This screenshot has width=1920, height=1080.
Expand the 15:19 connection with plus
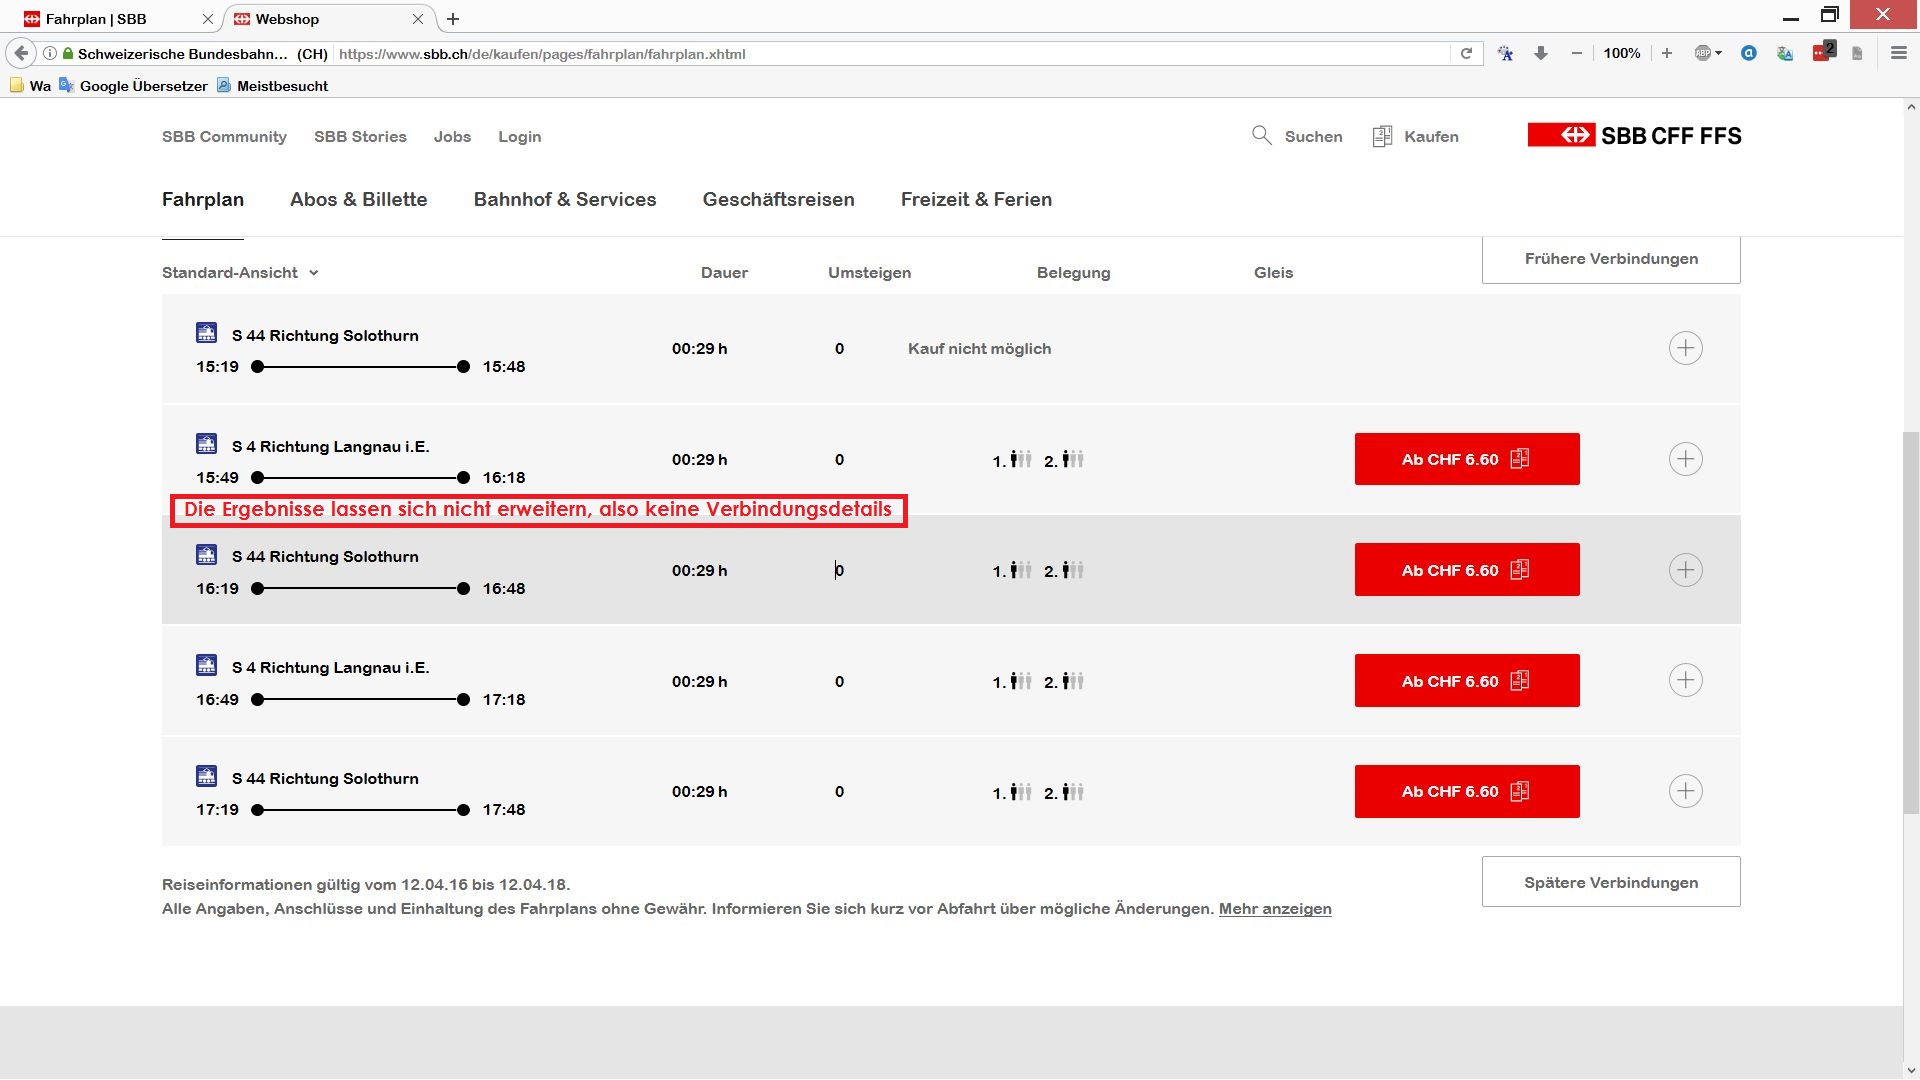tap(1685, 348)
